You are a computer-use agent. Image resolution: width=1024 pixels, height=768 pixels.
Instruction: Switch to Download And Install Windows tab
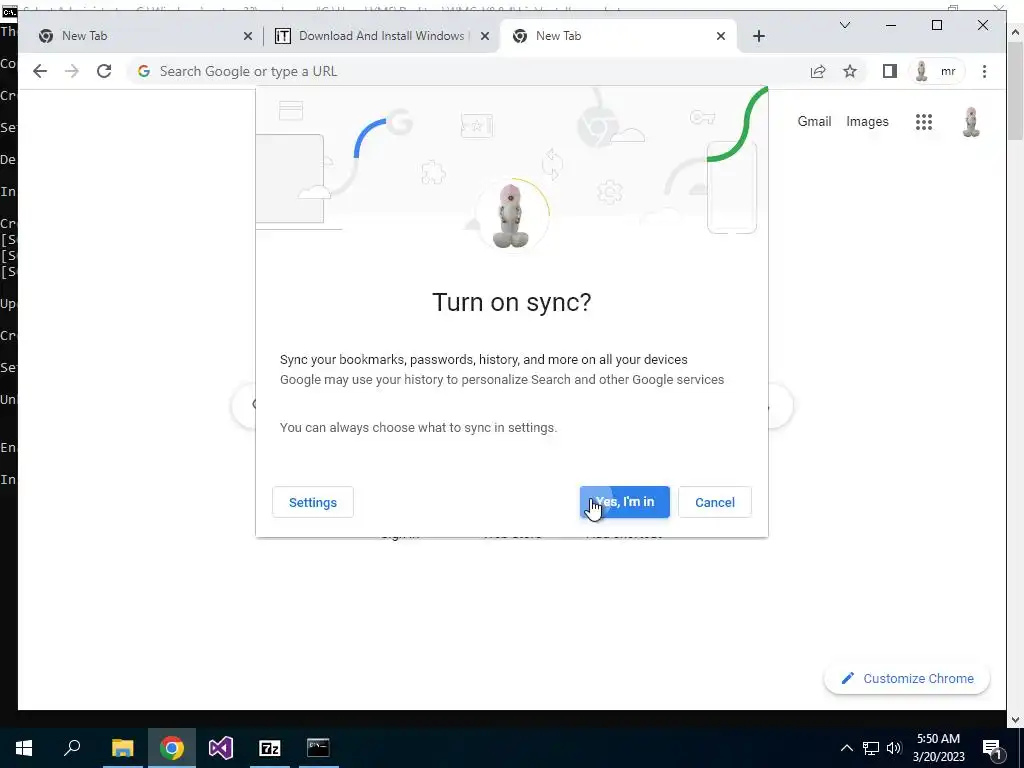coord(382,36)
